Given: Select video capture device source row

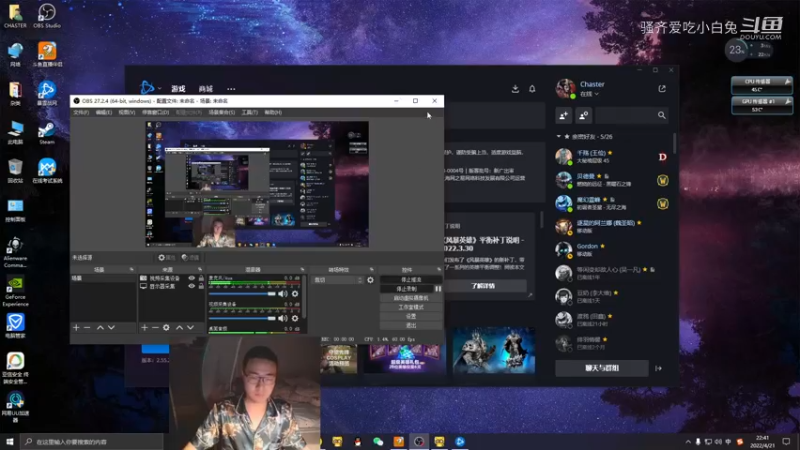Looking at the screenshot, I should pos(171,279).
